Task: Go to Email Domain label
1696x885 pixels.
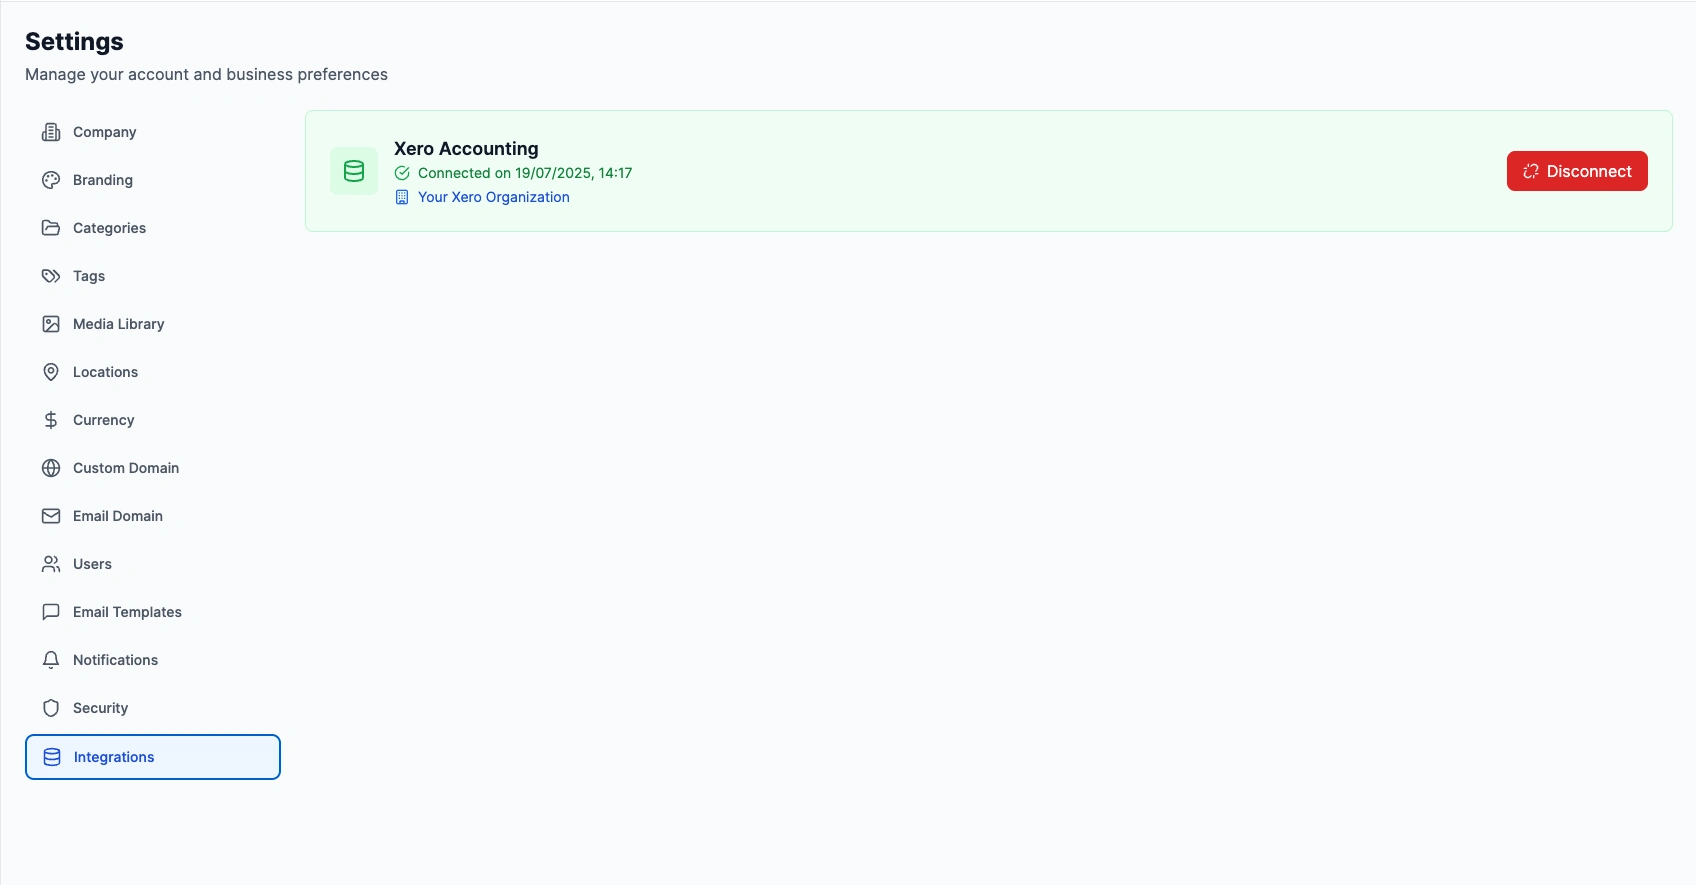Action: point(118,516)
